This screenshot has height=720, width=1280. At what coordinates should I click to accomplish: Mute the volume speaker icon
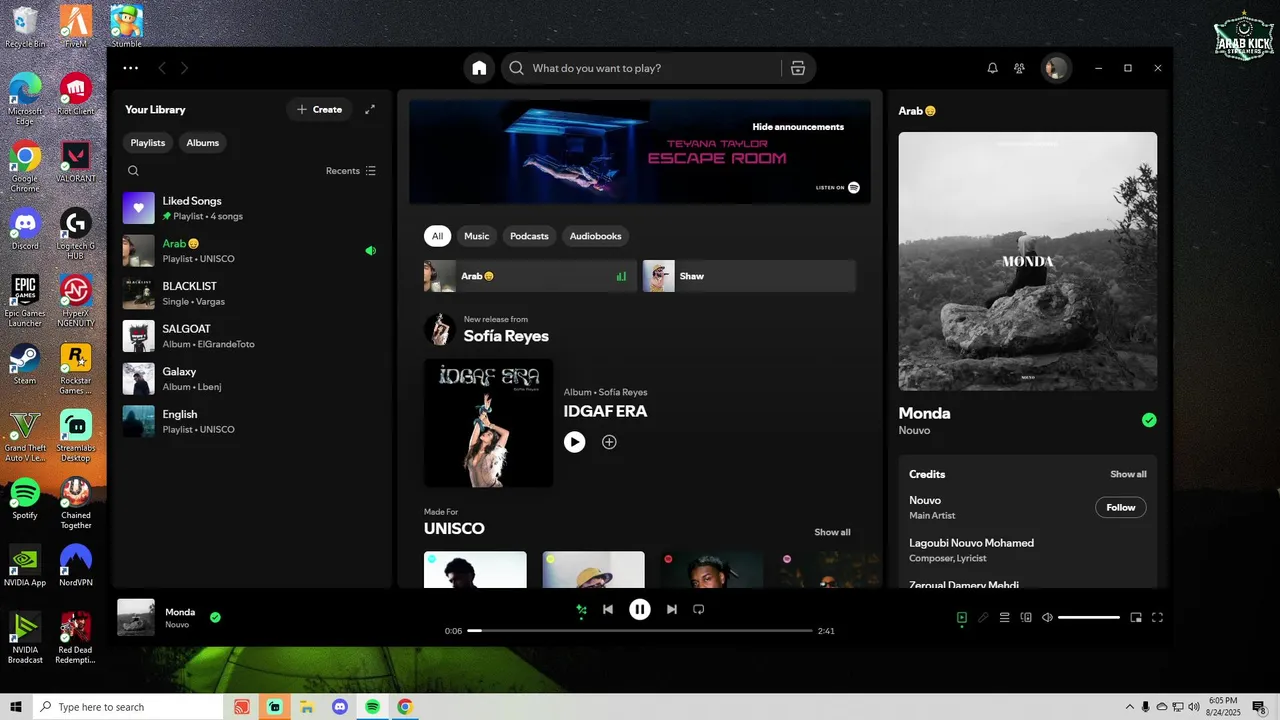[1047, 617]
